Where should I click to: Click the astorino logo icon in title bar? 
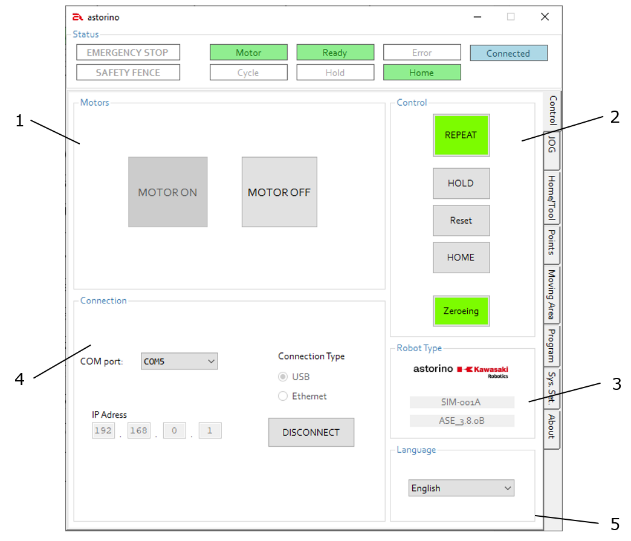(77, 17)
